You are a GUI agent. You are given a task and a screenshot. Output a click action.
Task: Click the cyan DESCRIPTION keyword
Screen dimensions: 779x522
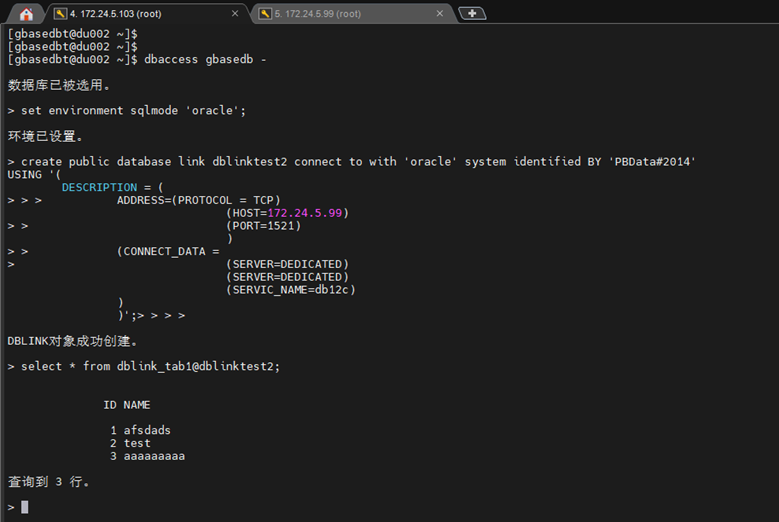click(x=99, y=187)
